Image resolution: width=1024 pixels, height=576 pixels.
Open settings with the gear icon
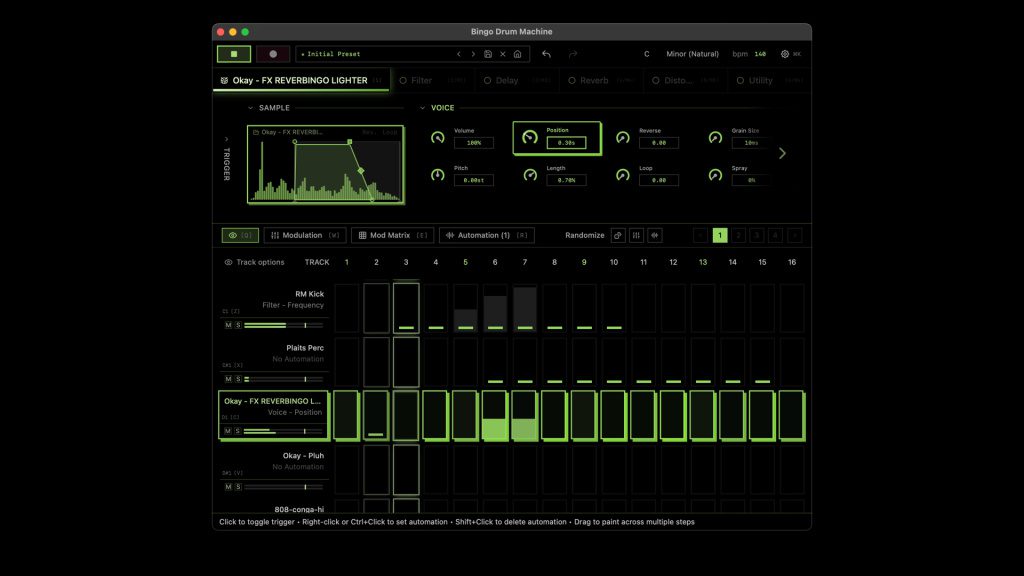[x=785, y=54]
